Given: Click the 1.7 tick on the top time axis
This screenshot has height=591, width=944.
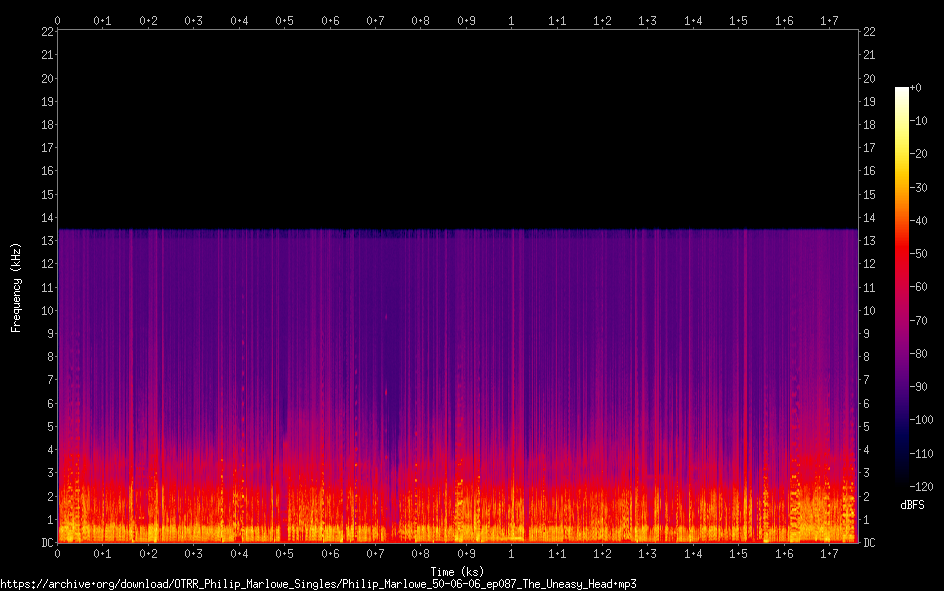Looking at the screenshot, I should 829,20.
